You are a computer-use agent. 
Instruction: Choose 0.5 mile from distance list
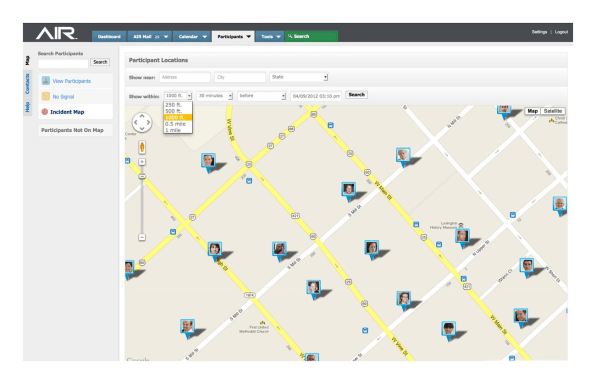tap(178, 124)
